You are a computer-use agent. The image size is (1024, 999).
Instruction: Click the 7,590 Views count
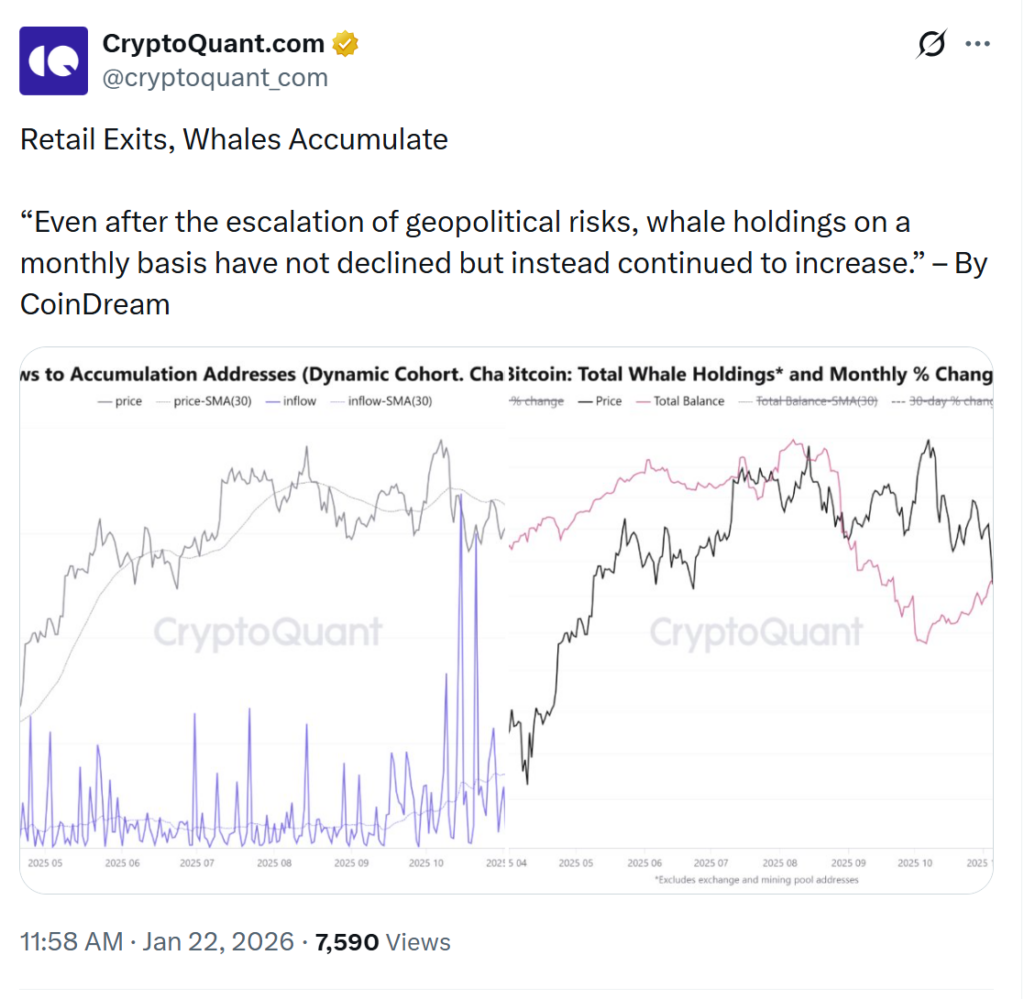[x=383, y=942]
